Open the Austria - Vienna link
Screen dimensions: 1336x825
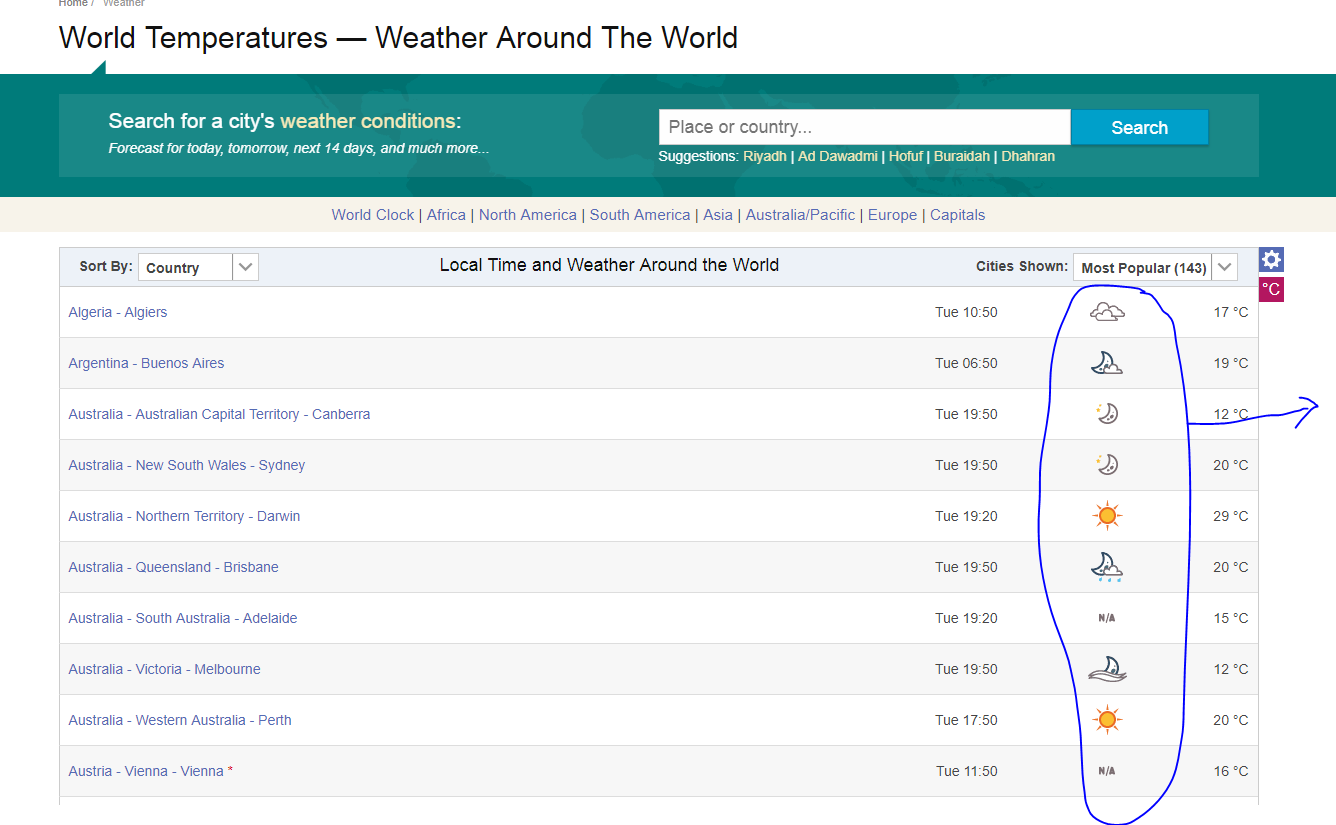(146, 771)
